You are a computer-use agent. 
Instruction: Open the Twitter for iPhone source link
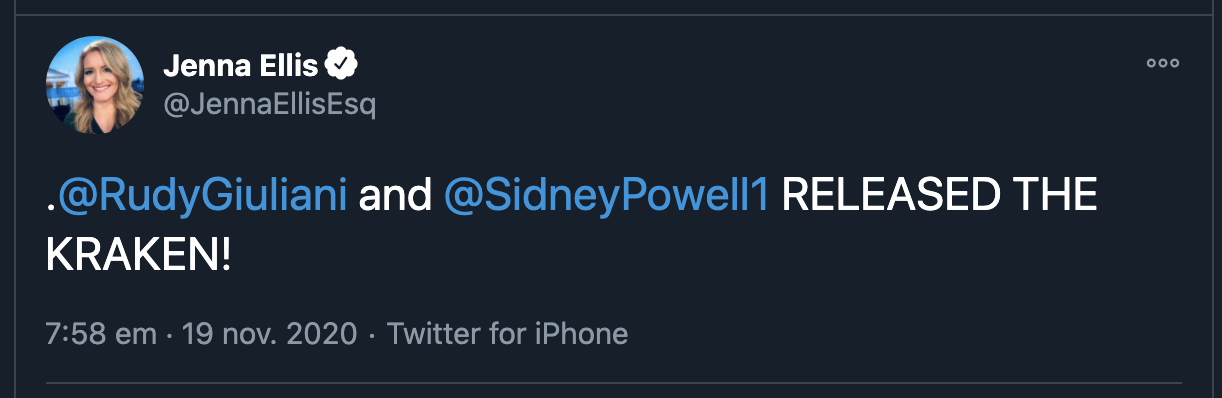(x=507, y=333)
